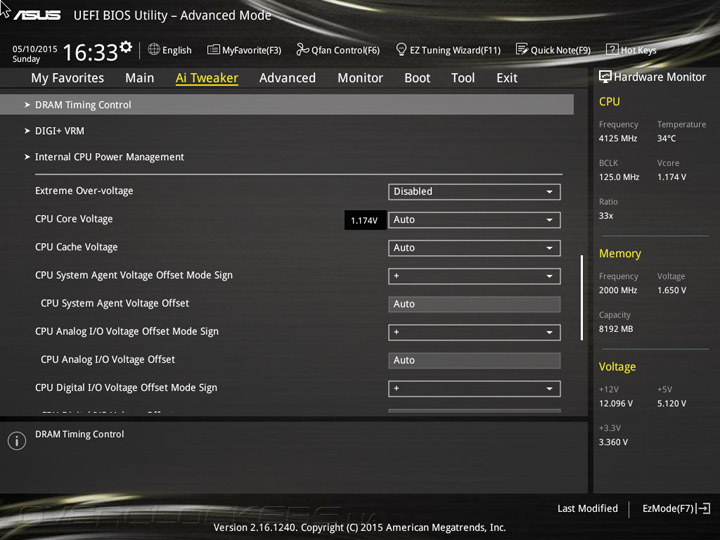Click the info icon in help panel

coord(17,441)
